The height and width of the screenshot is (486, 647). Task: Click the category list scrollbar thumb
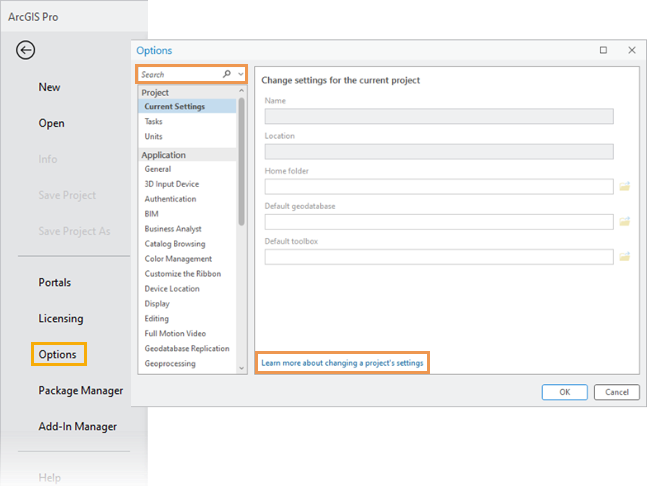[x=241, y=161]
